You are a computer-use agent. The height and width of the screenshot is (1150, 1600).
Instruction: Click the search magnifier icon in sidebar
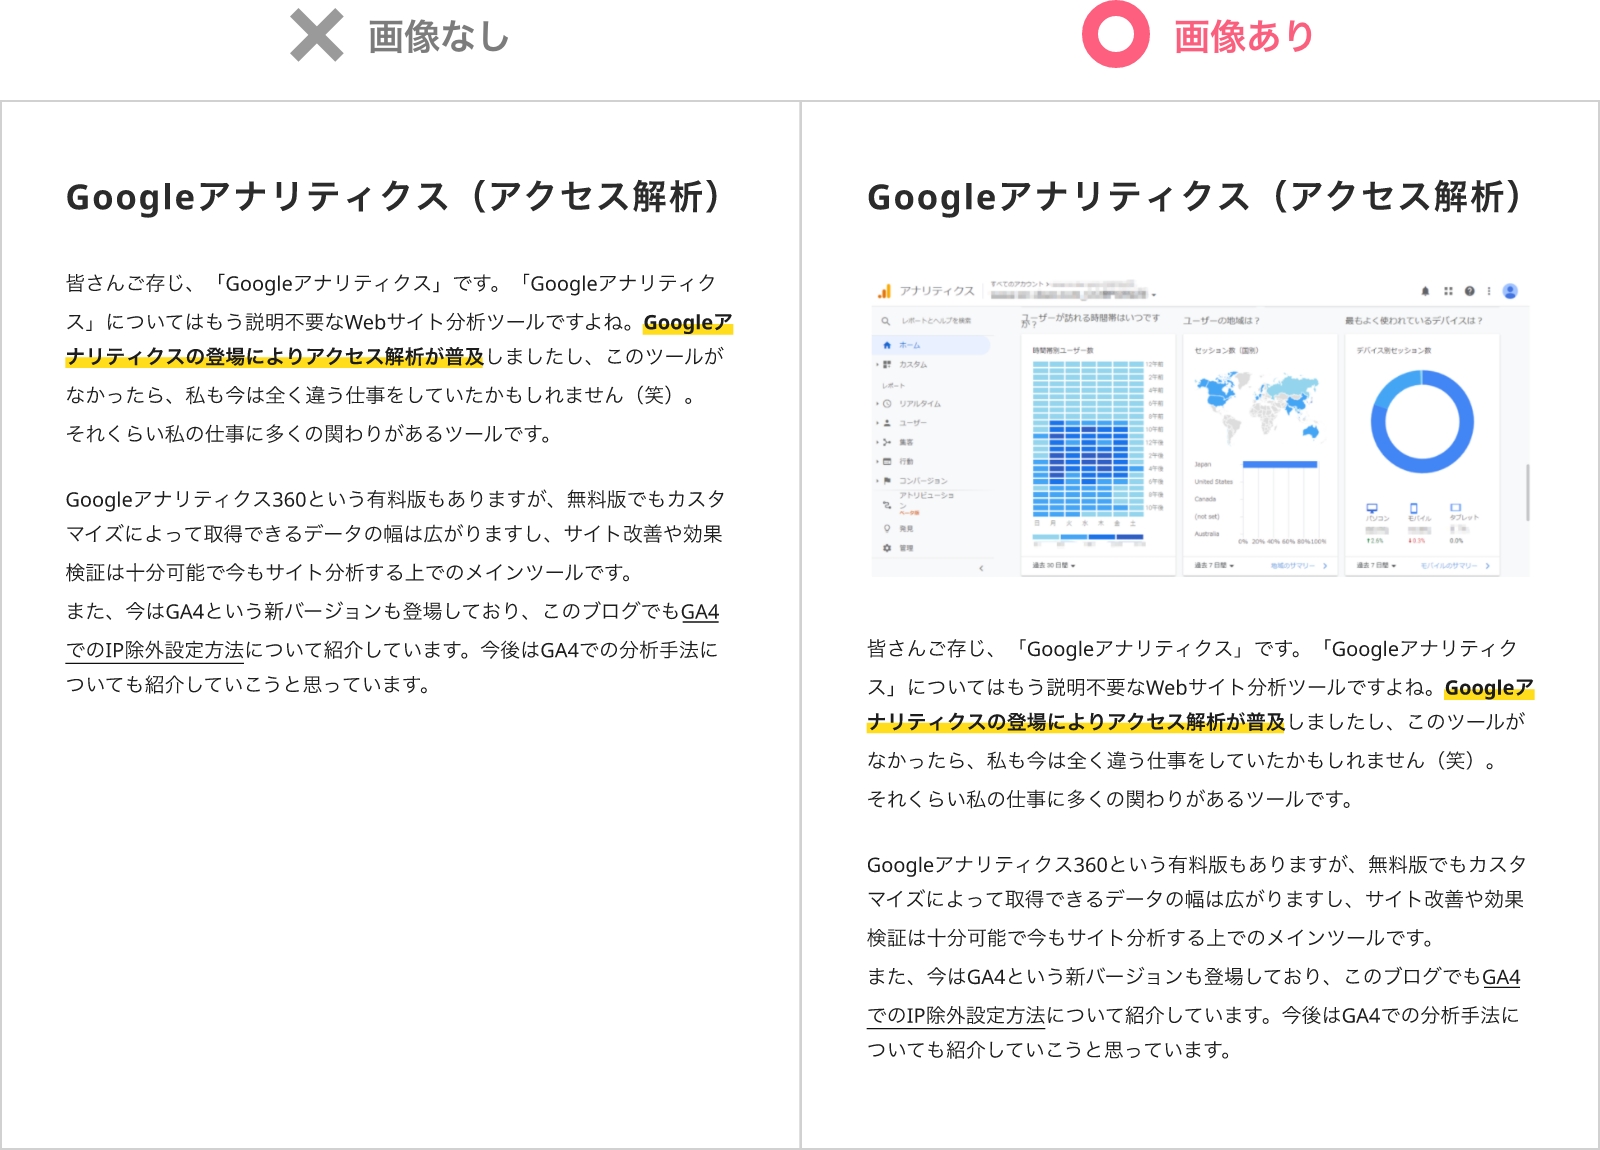[886, 321]
